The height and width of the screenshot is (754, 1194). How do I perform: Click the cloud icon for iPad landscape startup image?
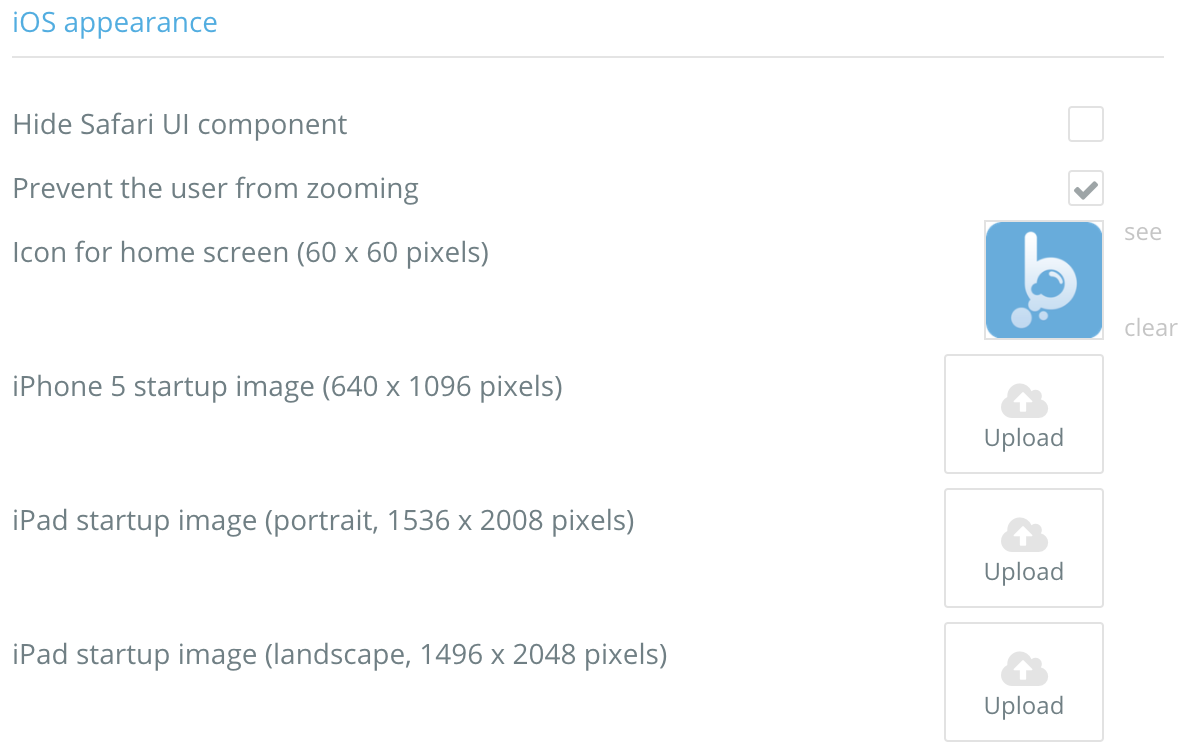pos(1024,670)
